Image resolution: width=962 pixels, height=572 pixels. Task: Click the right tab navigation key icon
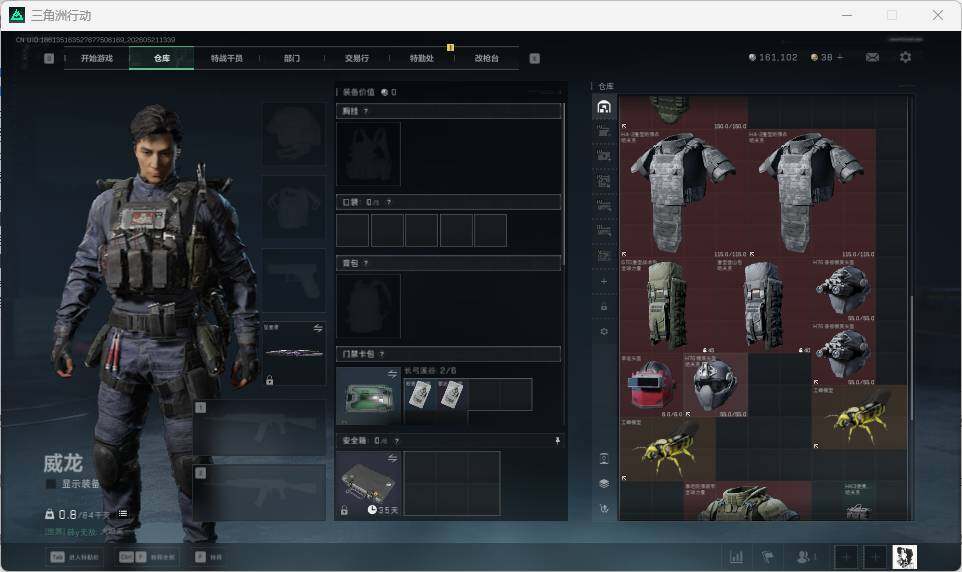(534, 58)
